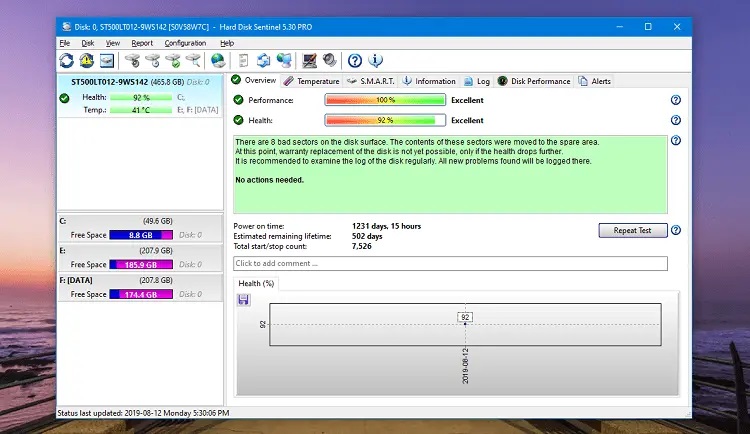
Task: Close the Hard Disk Sentinel window
Action: tap(677, 27)
